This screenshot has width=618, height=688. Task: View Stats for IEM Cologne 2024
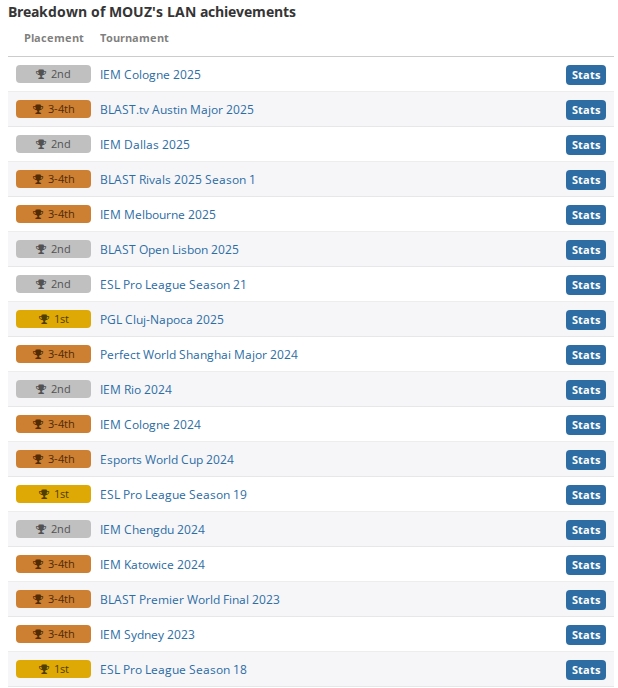point(586,425)
